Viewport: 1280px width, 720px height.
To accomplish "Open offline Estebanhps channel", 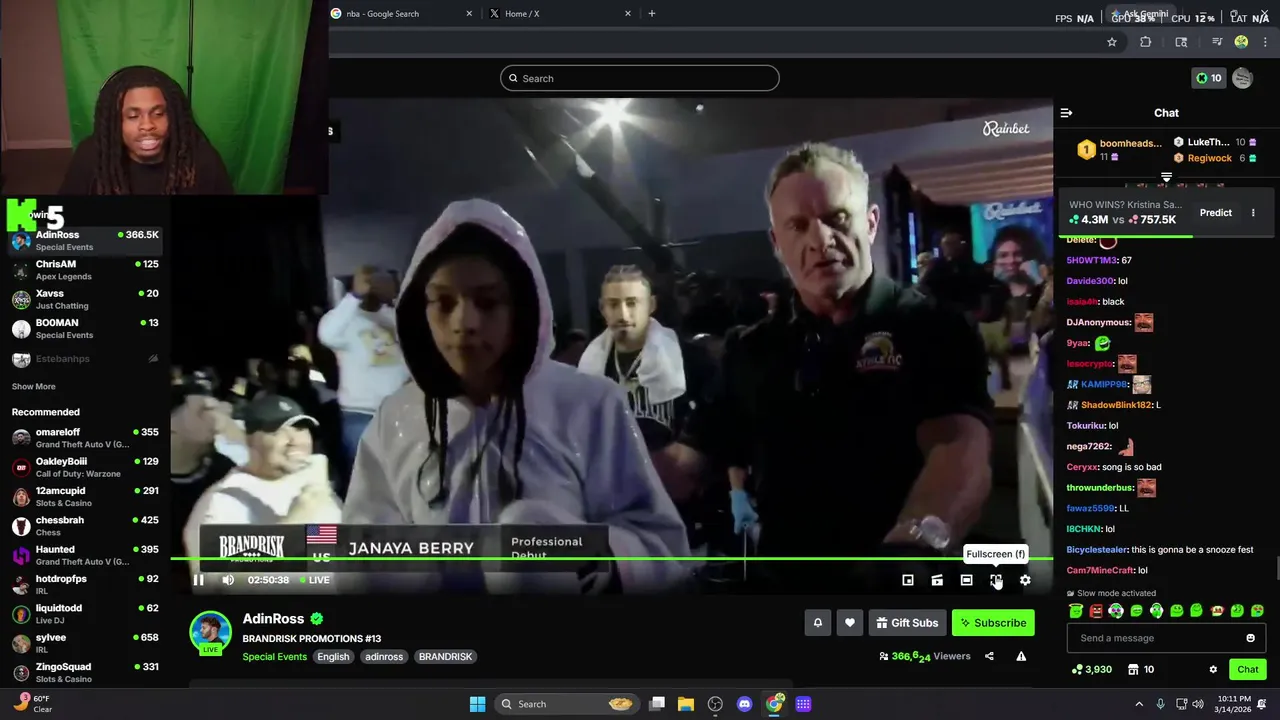I will (x=85, y=359).
